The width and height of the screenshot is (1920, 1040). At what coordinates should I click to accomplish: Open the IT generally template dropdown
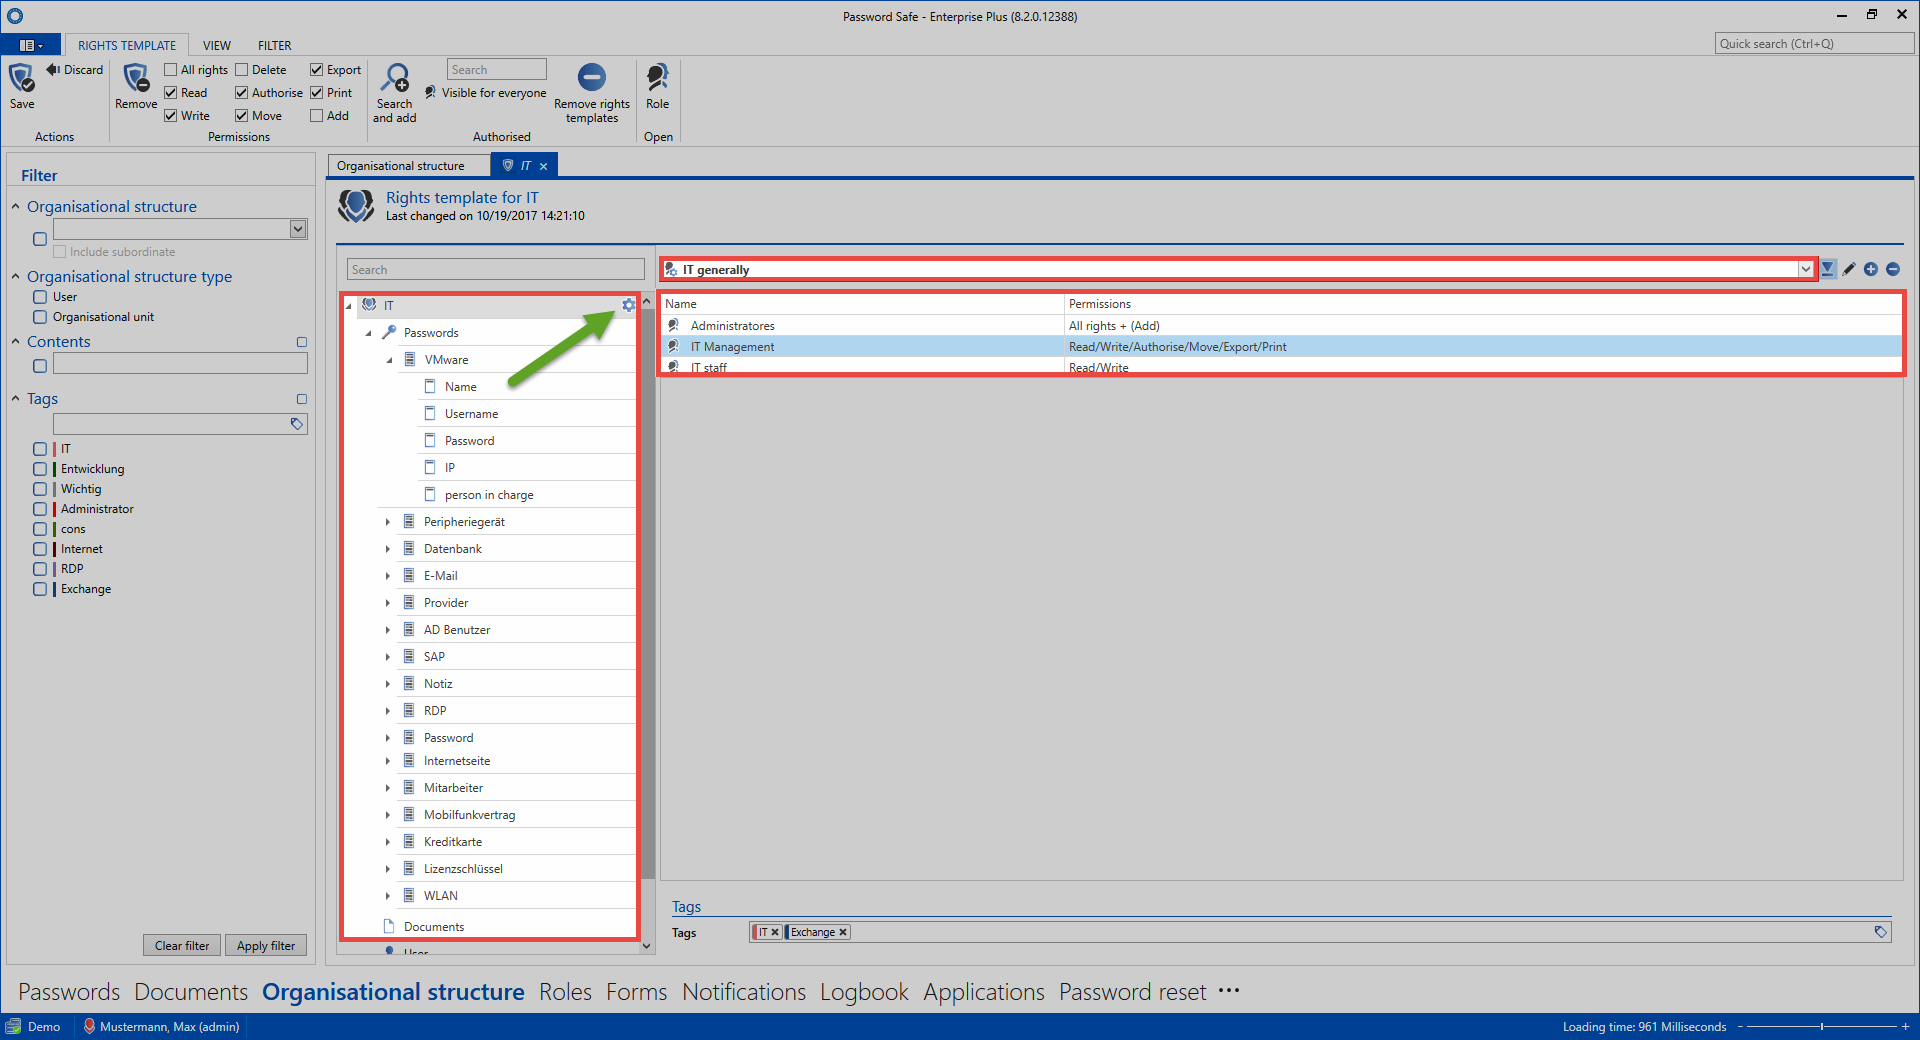pos(1806,269)
